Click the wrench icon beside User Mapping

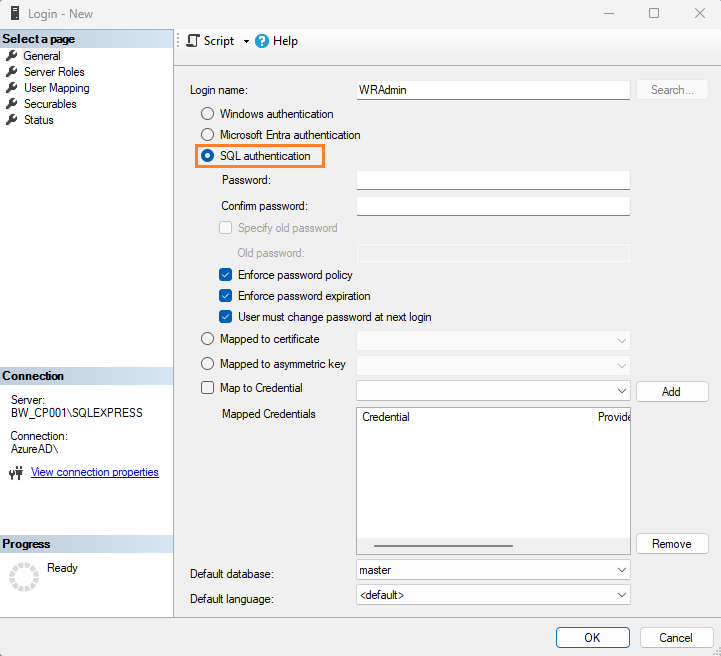(11, 88)
